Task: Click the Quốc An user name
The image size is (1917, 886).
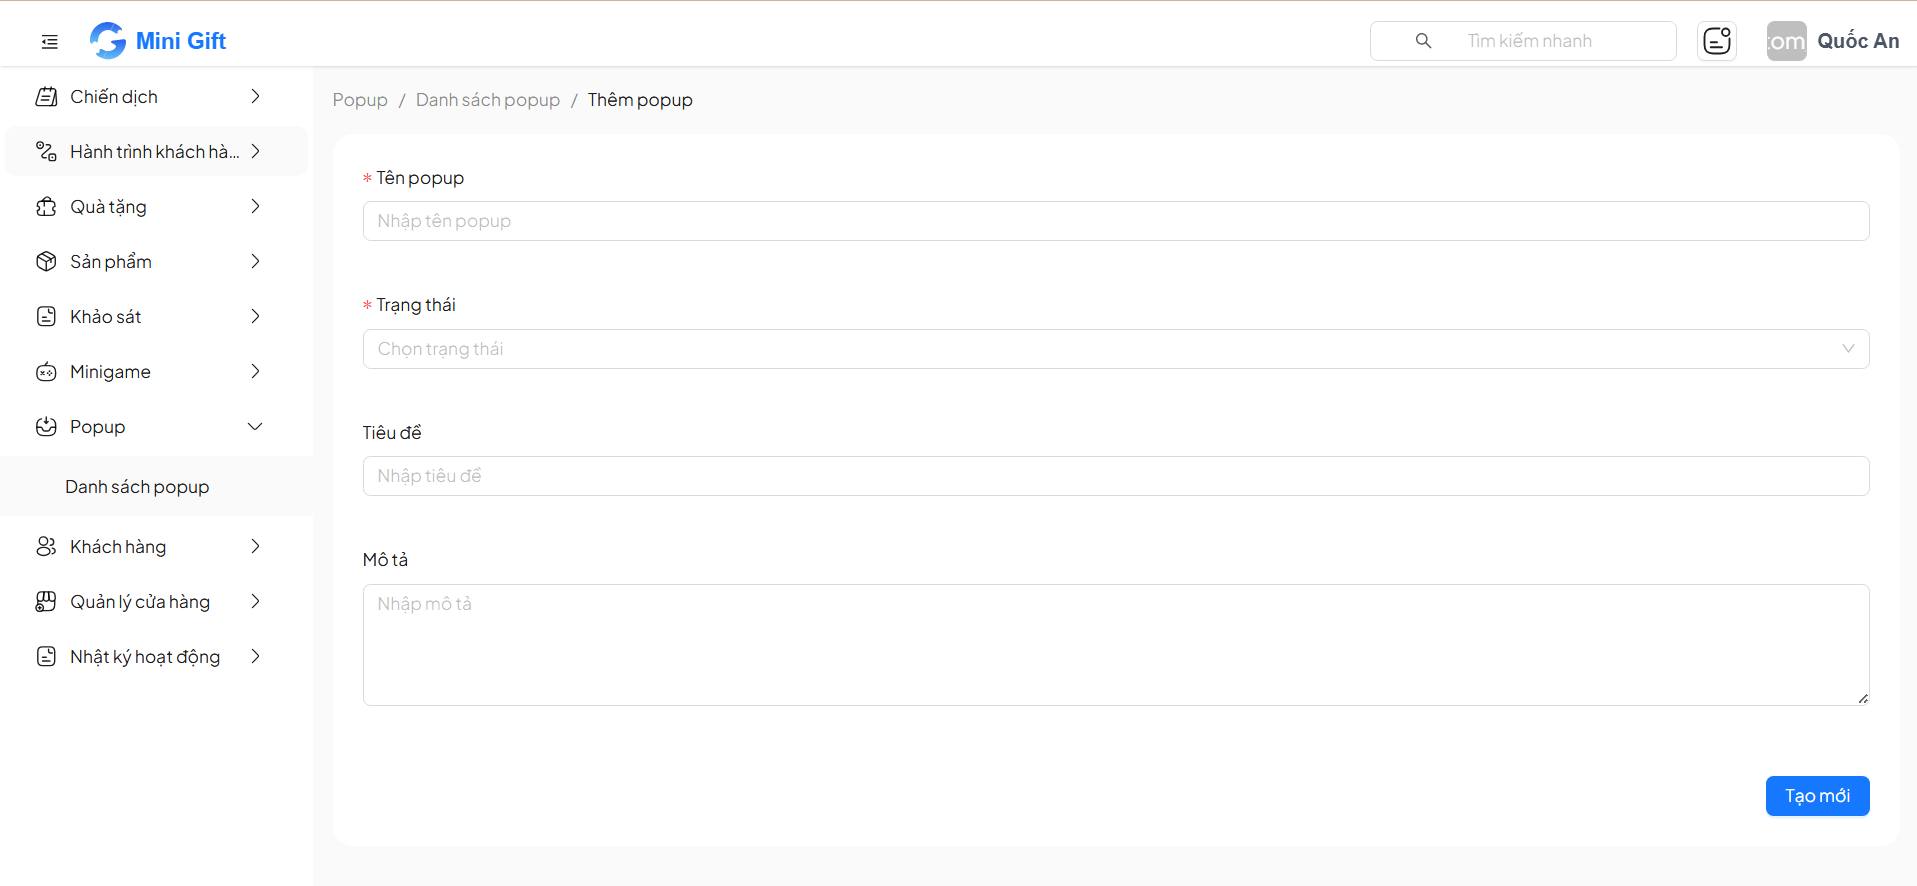Action: coord(1858,41)
